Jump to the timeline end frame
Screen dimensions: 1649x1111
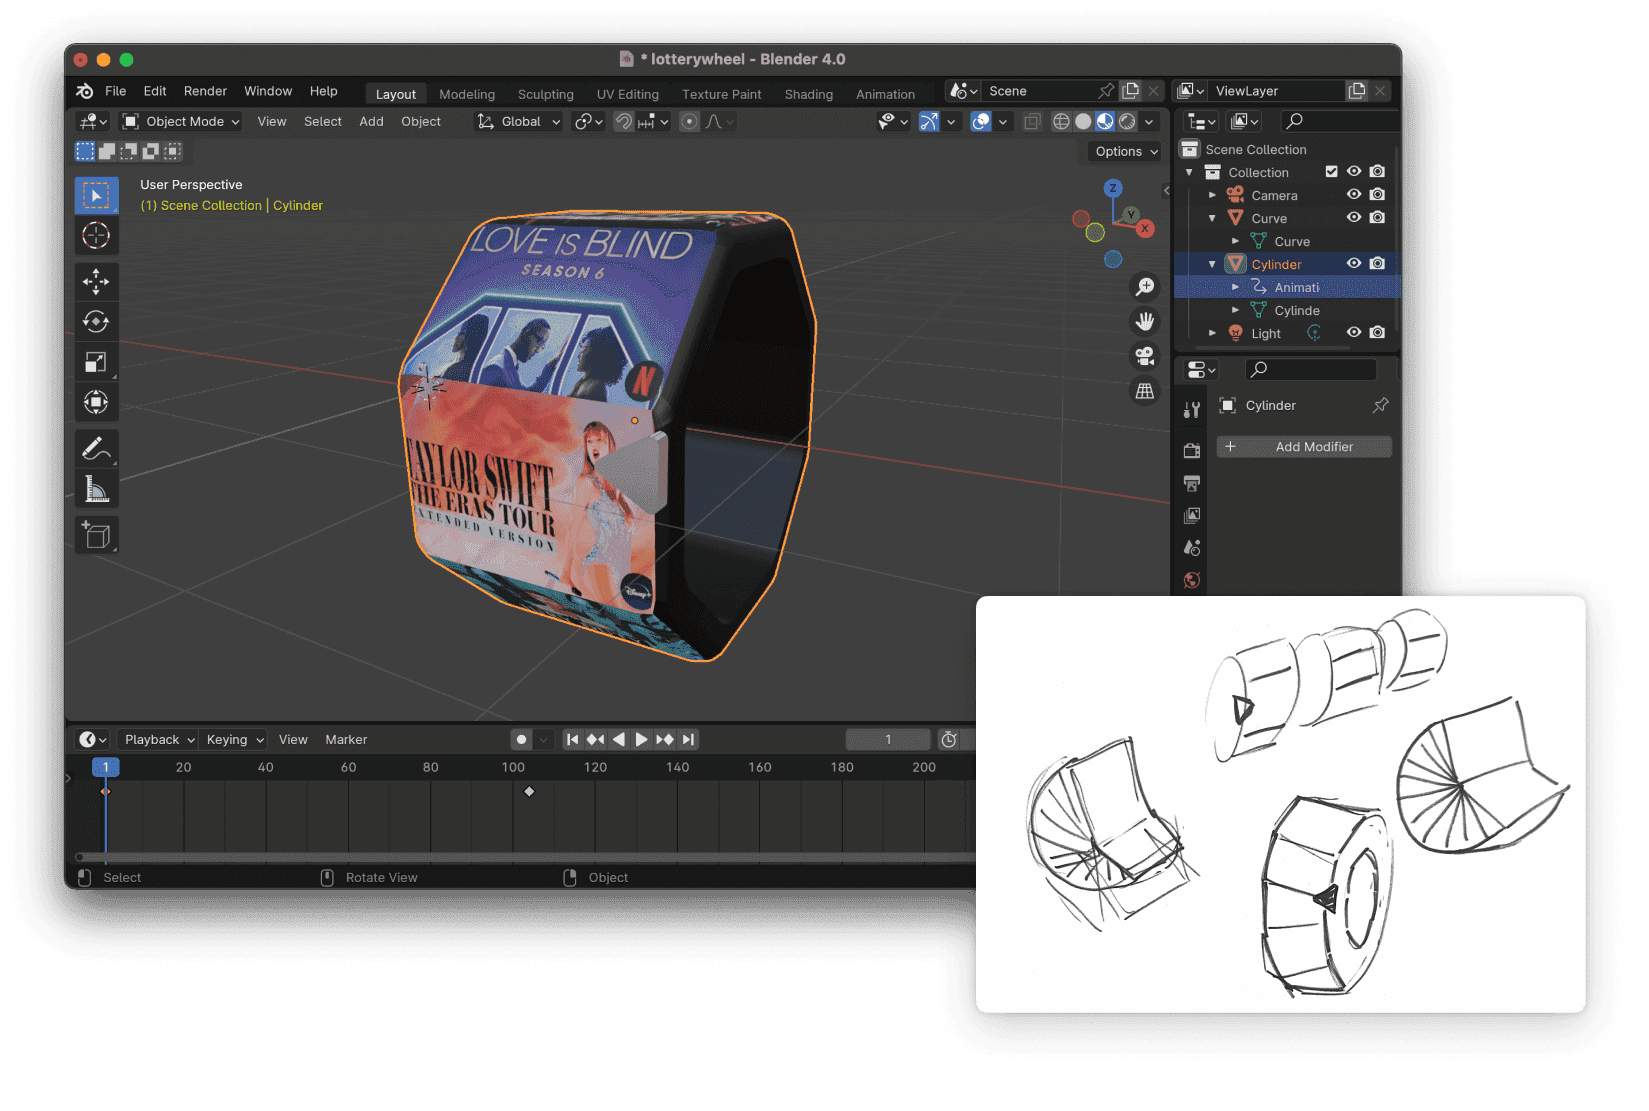point(688,740)
